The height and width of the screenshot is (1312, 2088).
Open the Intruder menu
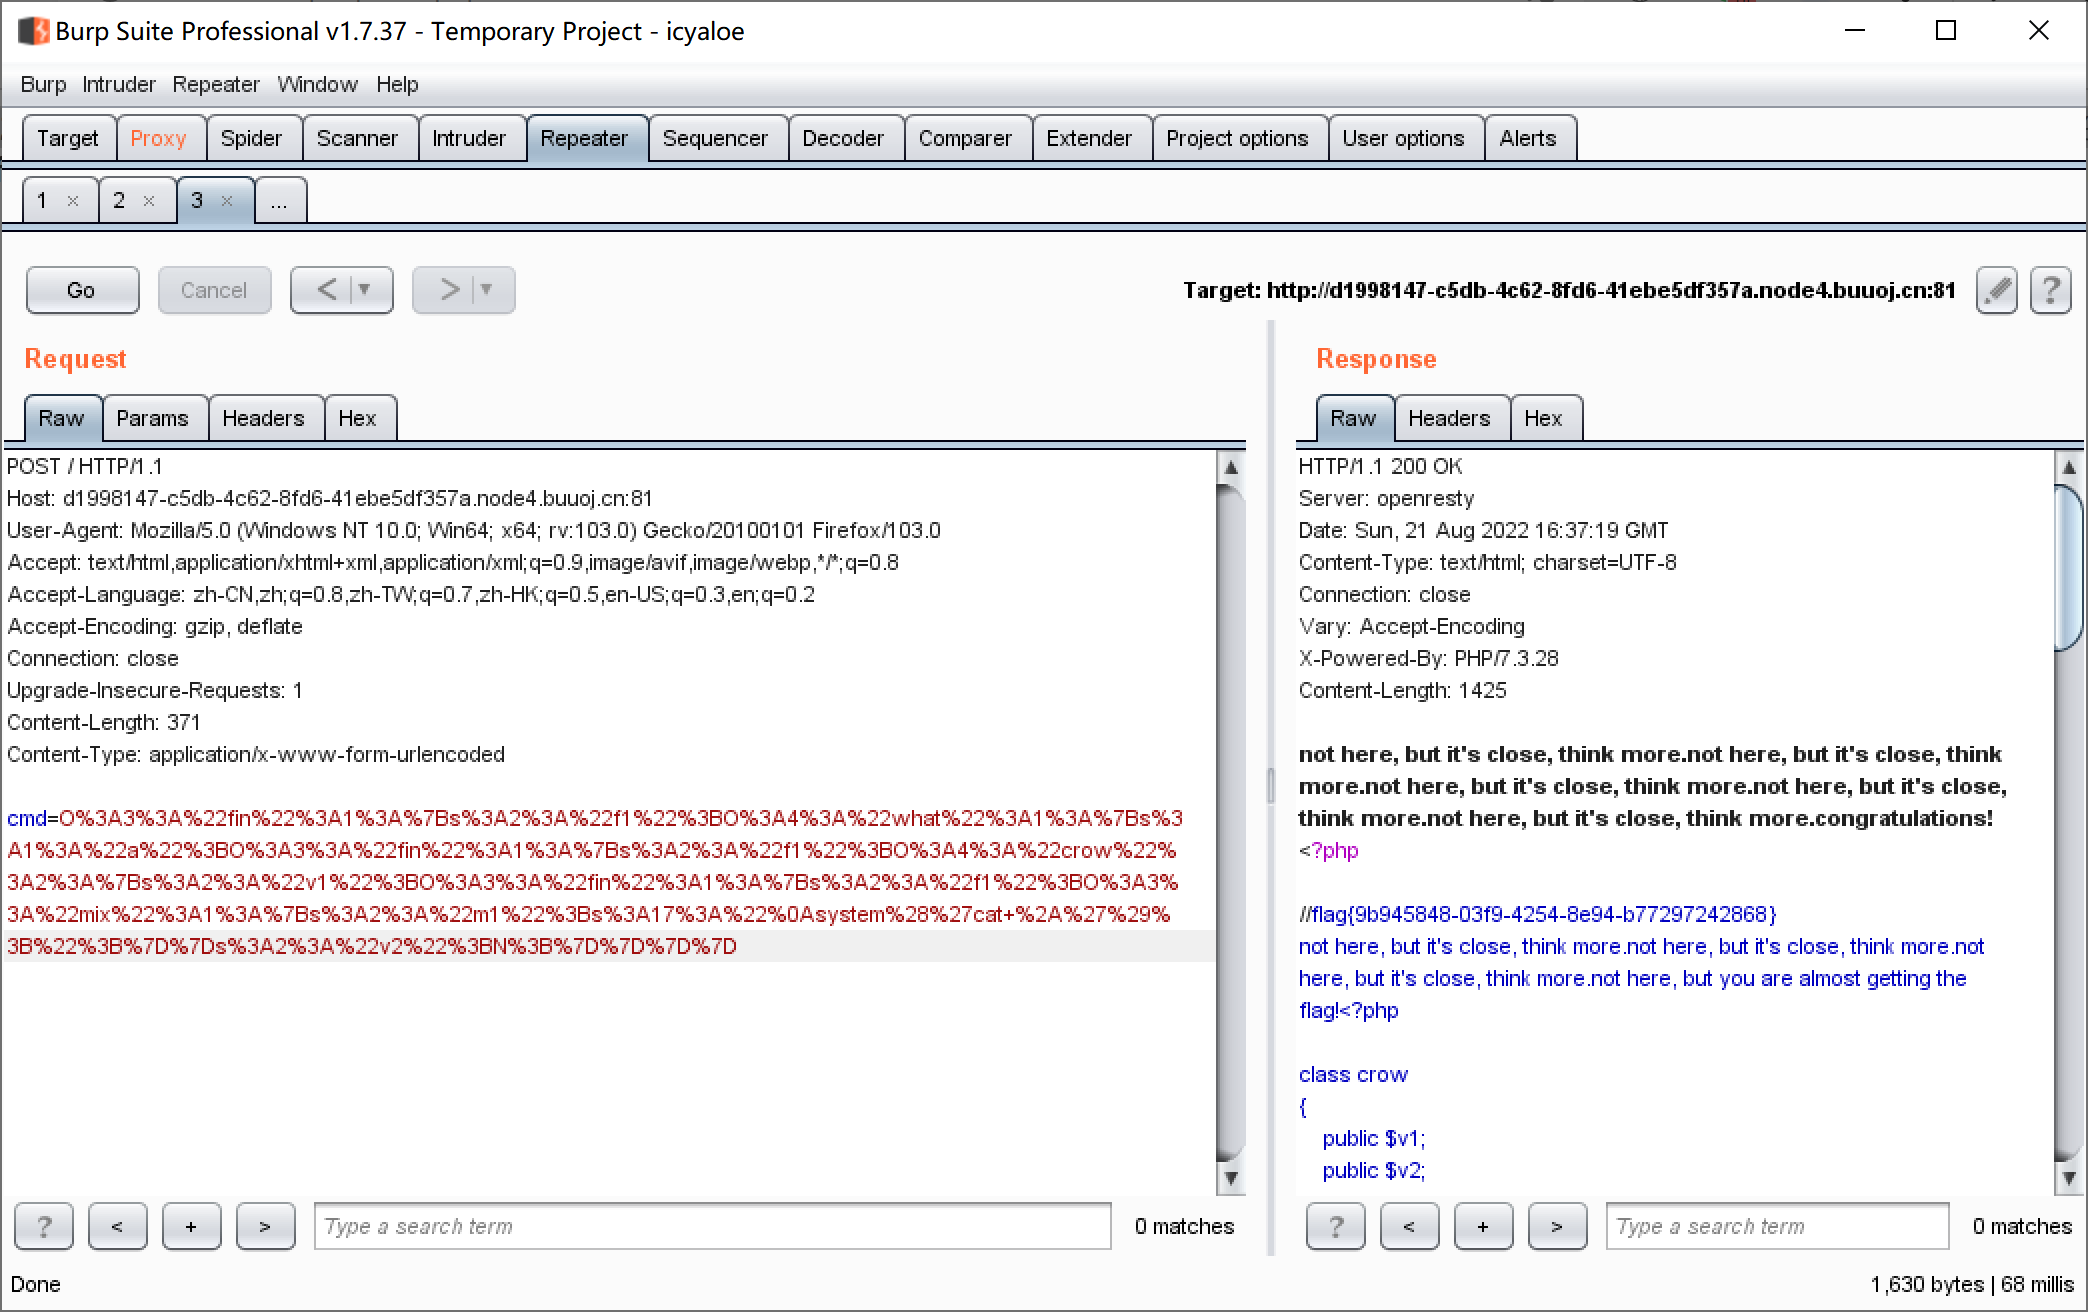[x=118, y=84]
